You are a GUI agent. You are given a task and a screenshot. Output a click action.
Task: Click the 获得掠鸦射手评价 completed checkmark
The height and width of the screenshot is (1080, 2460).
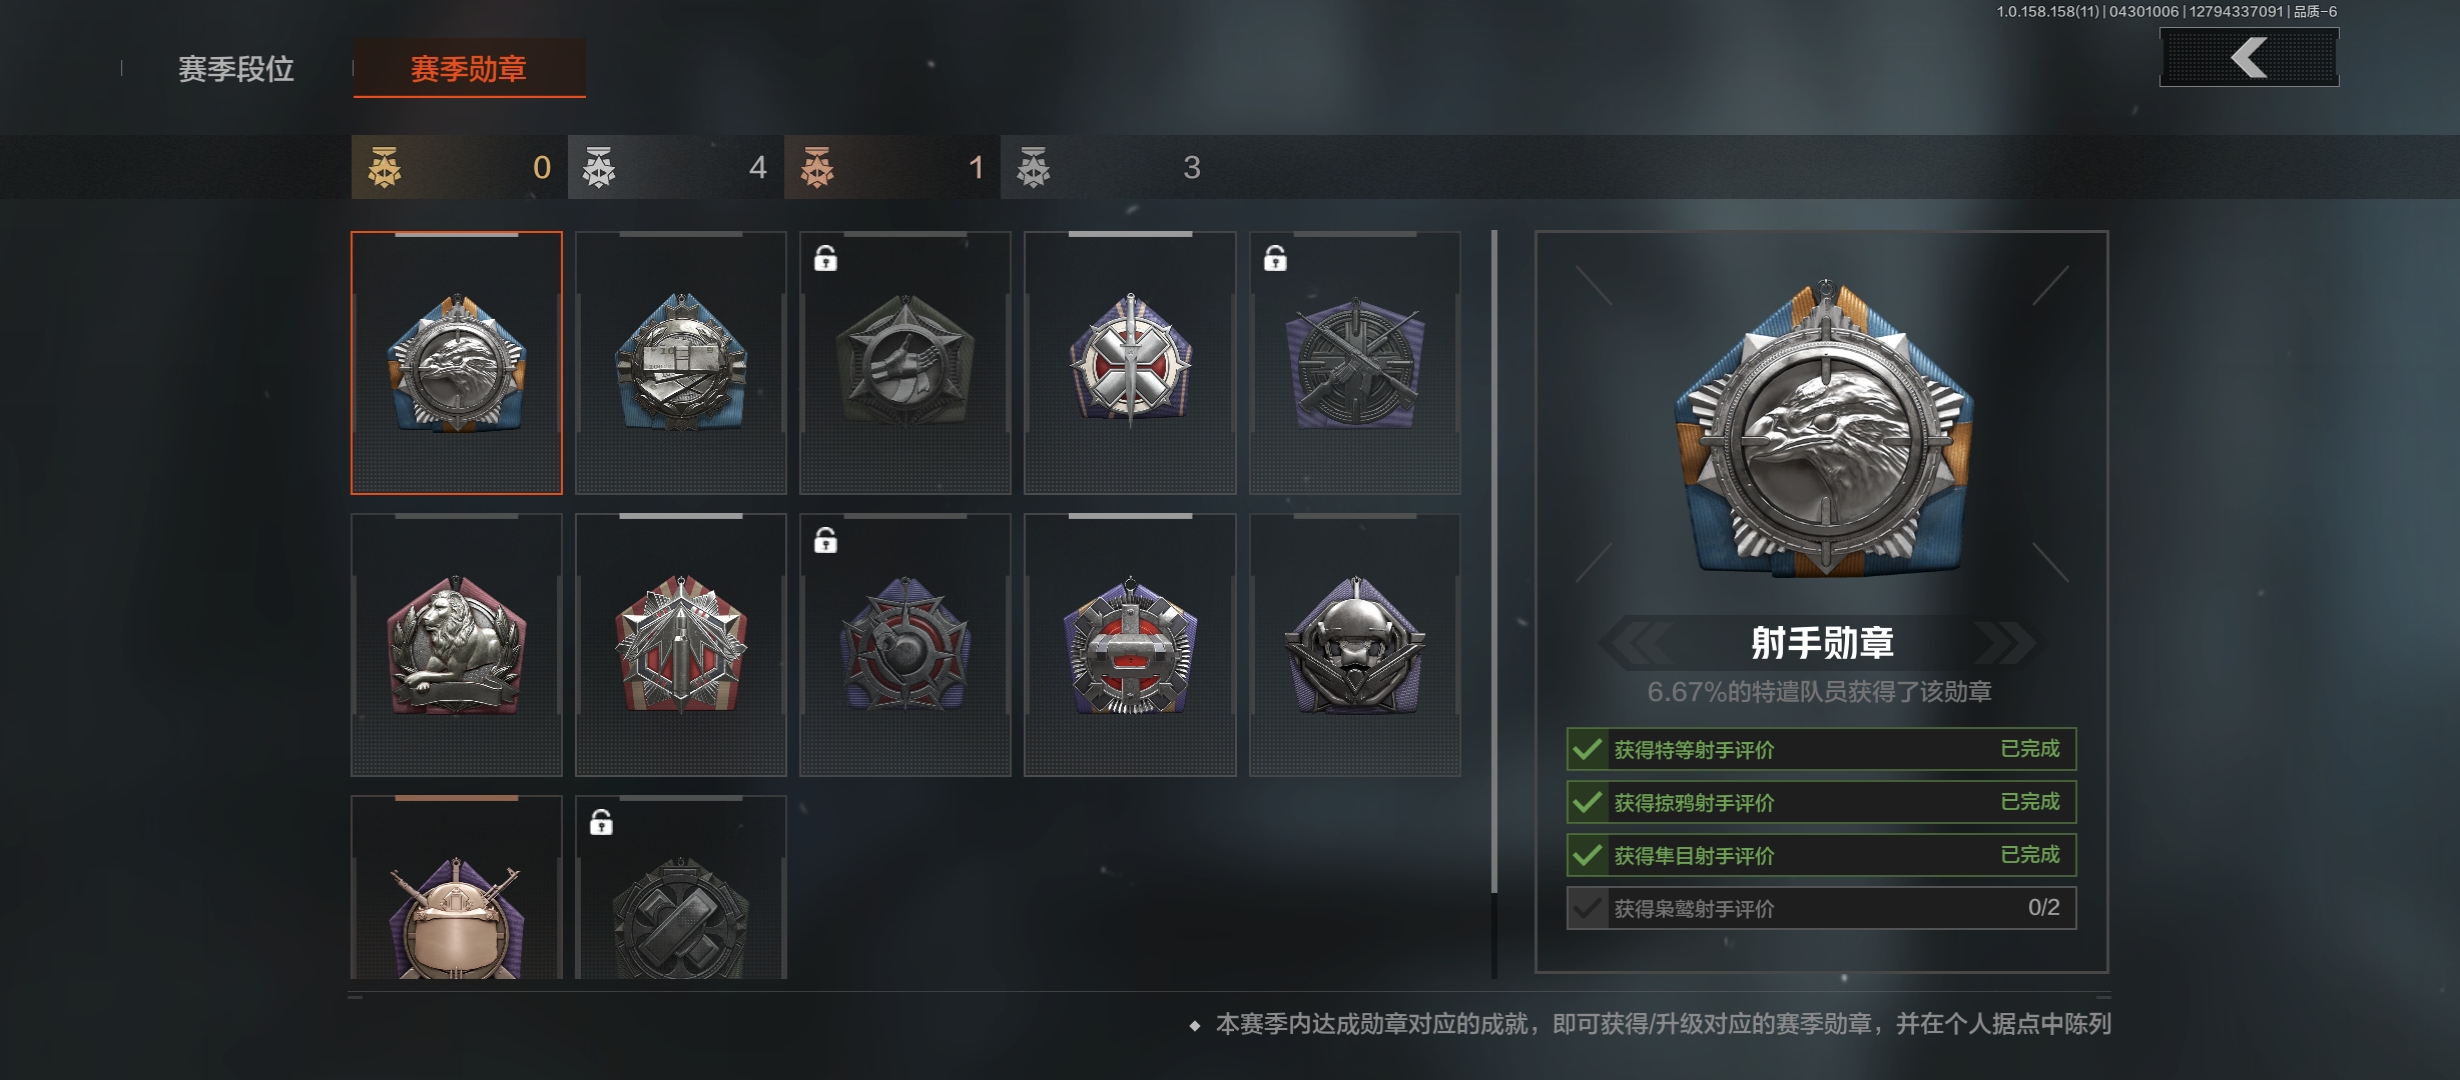click(x=1587, y=802)
